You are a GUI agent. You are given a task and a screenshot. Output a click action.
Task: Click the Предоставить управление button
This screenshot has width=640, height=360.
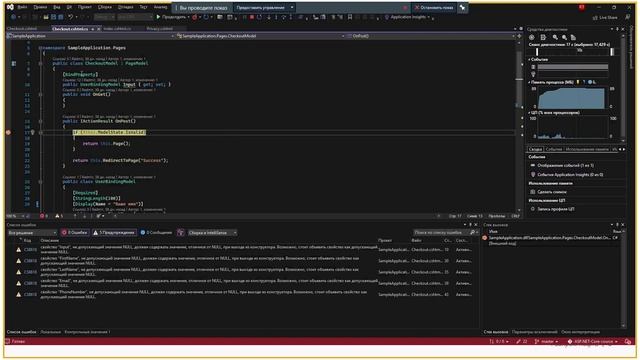click(x=261, y=7)
